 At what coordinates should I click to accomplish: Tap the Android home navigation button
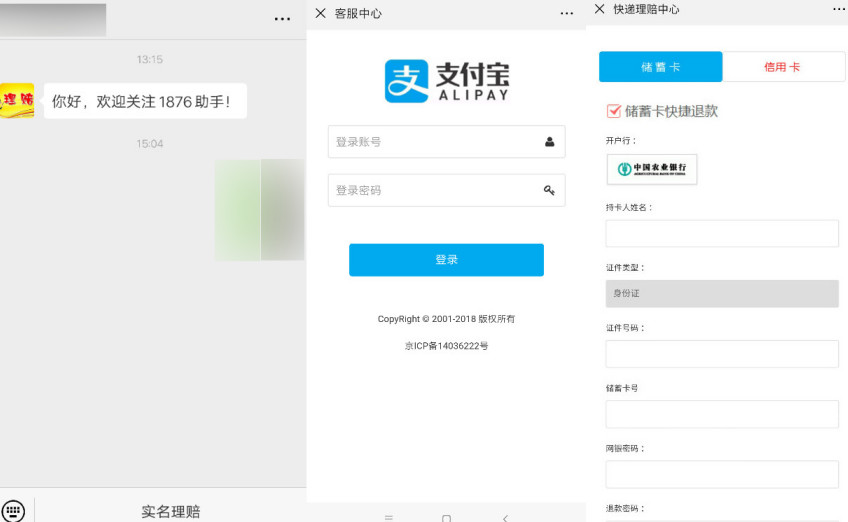click(446, 518)
